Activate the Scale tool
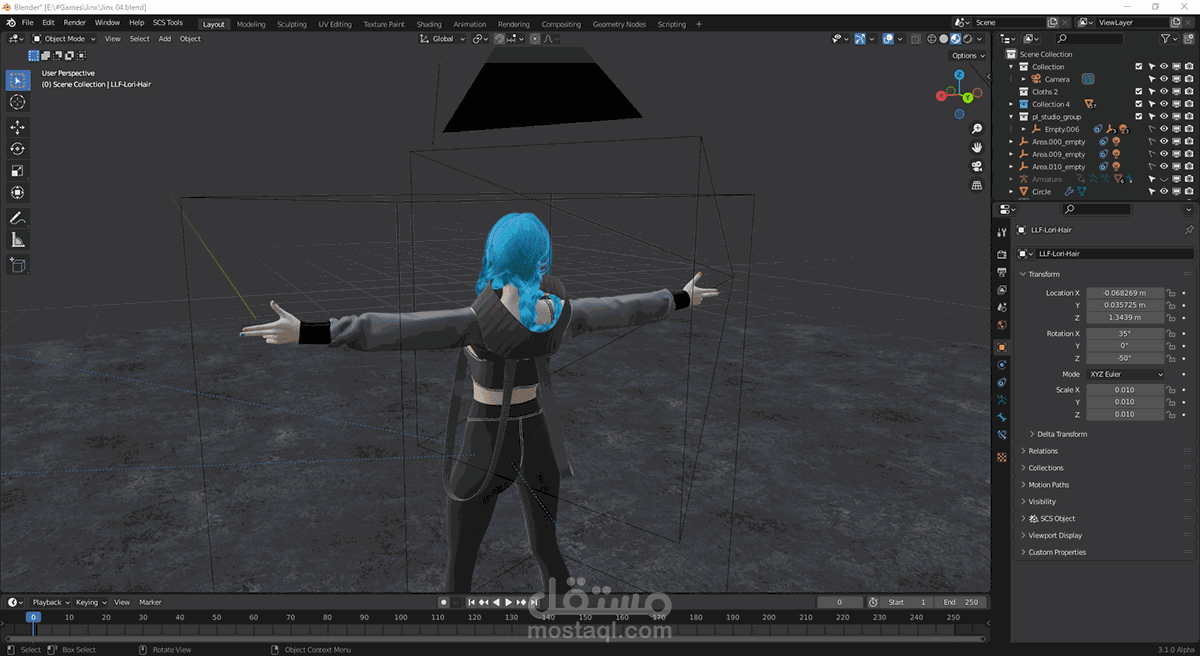Image resolution: width=1200 pixels, height=656 pixels. (x=18, y=171)
